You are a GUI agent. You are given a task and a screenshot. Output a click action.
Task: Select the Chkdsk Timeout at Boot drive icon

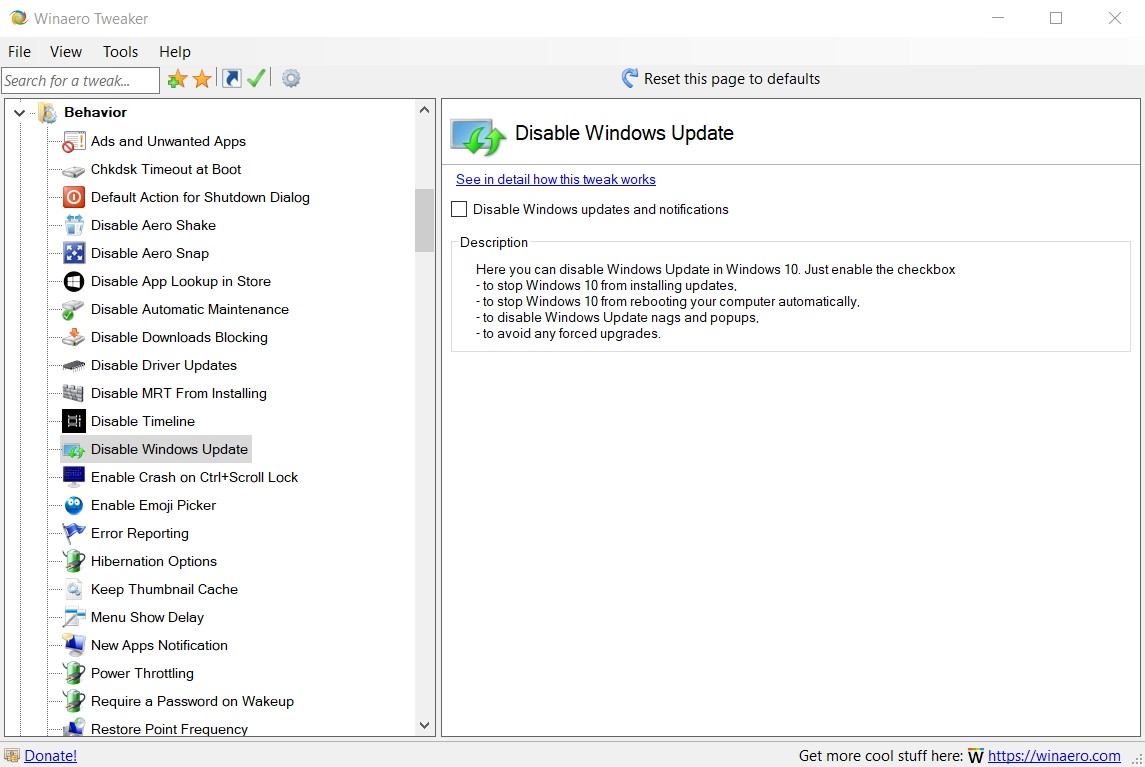(x=74, y=170)
